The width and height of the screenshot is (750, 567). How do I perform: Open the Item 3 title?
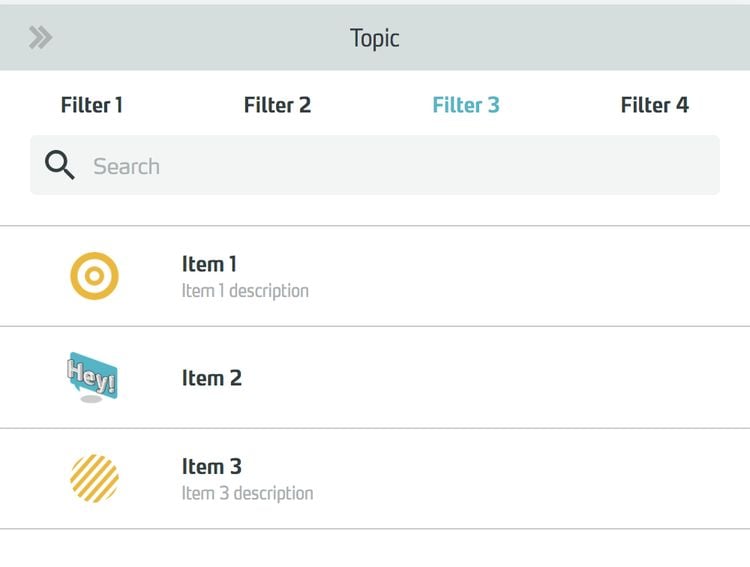click(211, 466)
